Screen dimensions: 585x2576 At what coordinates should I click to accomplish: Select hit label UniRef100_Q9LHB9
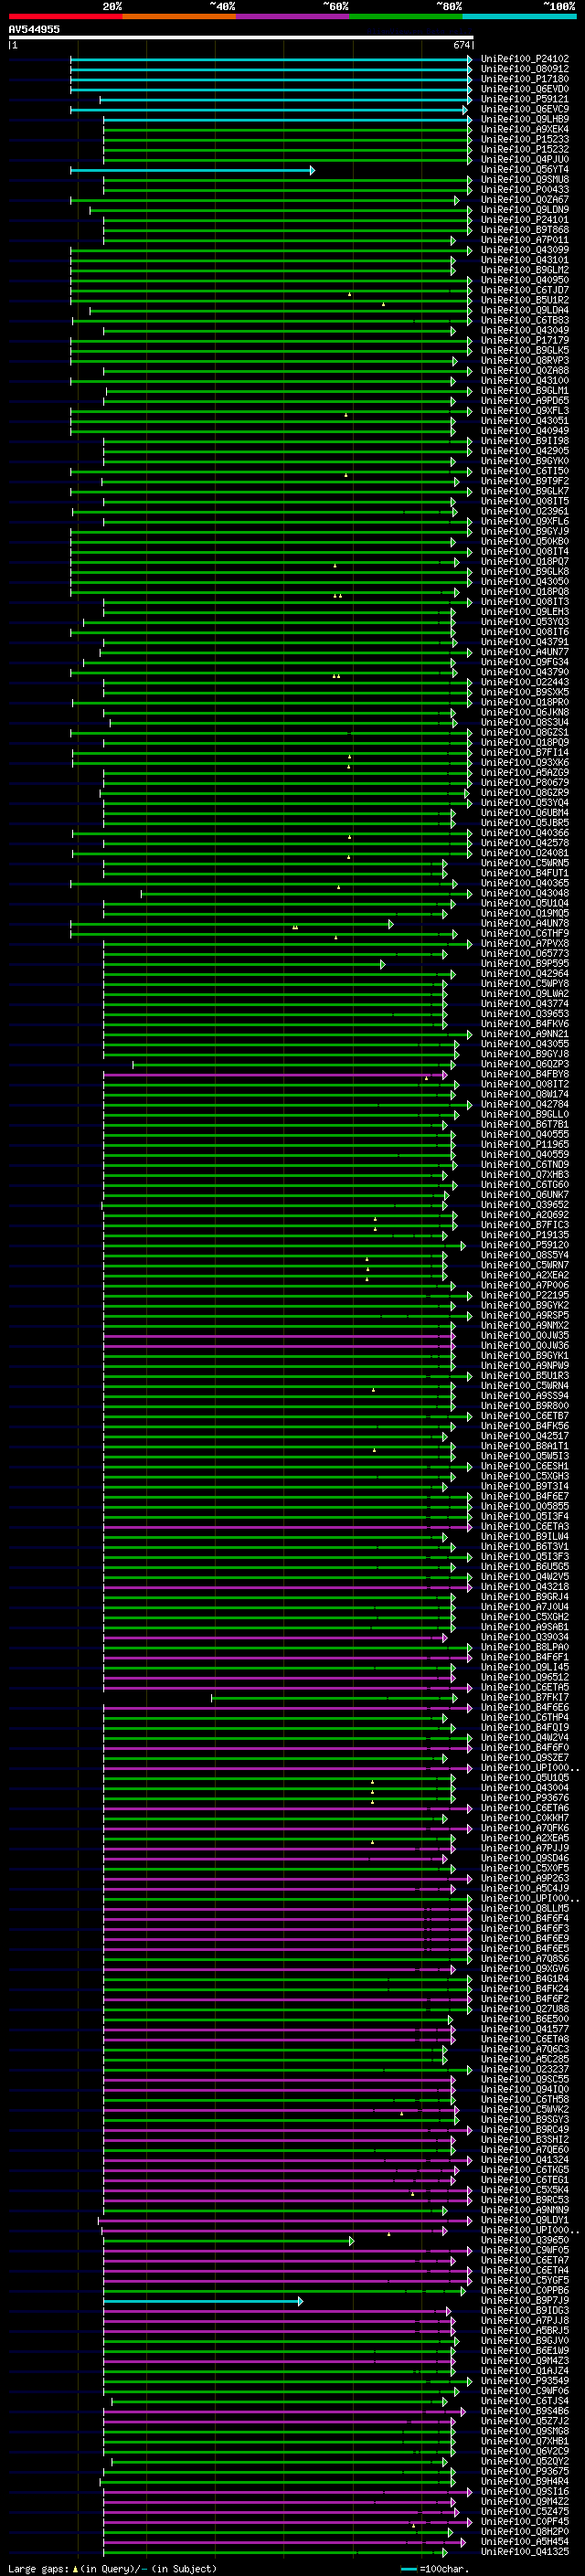(524, 119)
